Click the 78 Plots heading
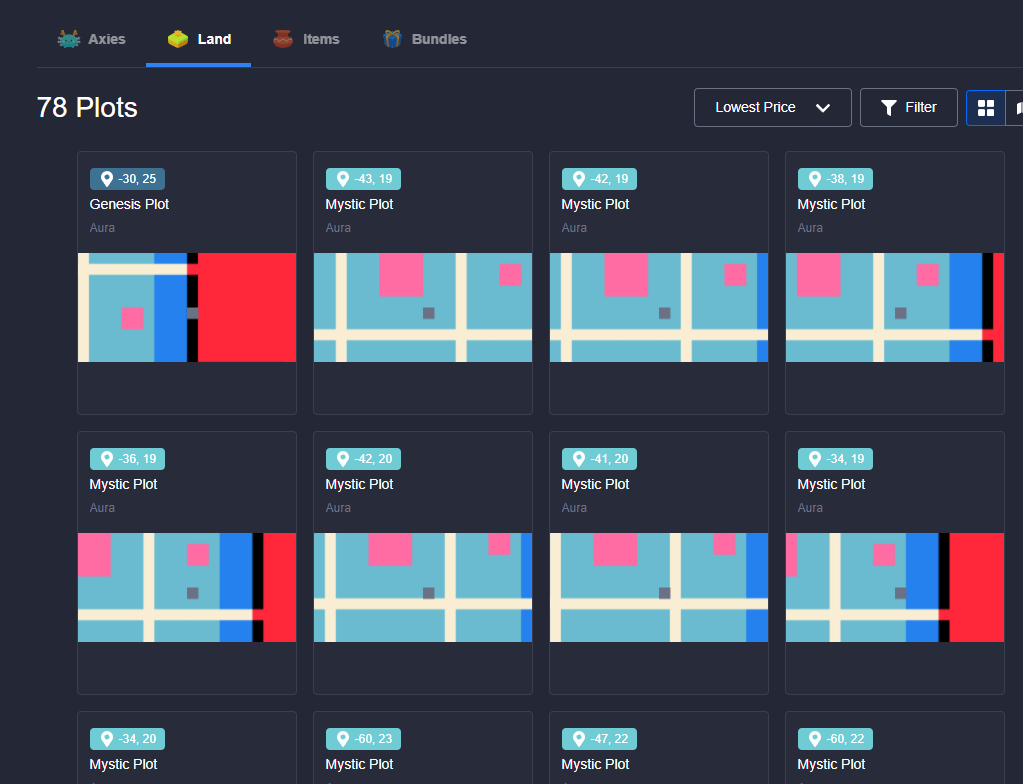The image size is (1023, 784). pos(87,108)
